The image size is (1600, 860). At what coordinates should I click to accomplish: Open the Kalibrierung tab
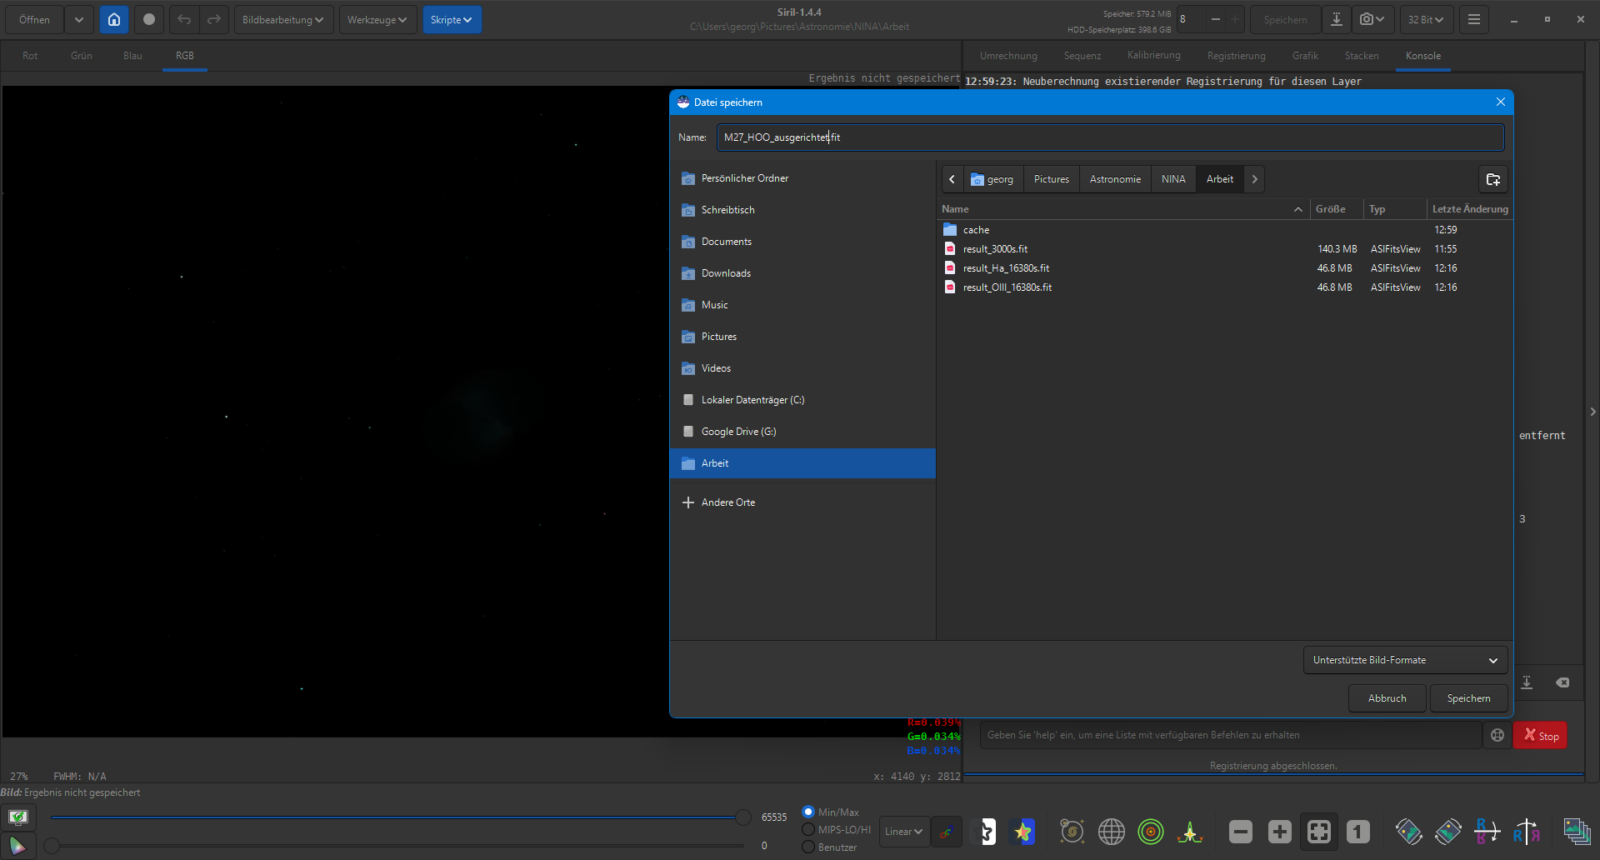click(x=1154, y=56)
